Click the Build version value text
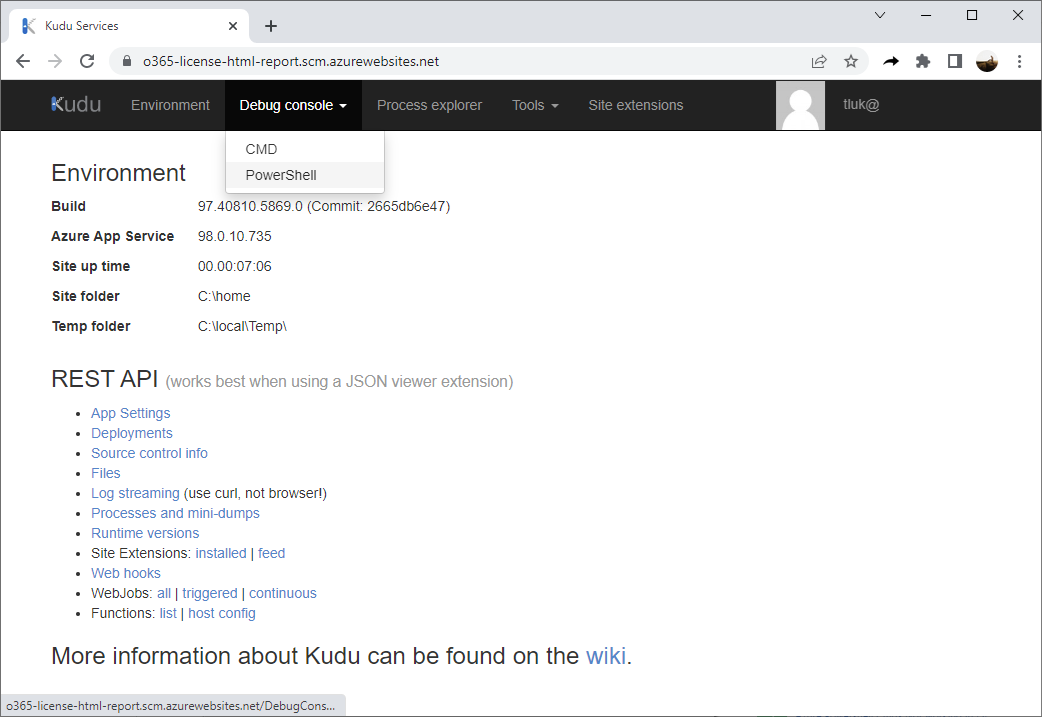 [324, 206]
